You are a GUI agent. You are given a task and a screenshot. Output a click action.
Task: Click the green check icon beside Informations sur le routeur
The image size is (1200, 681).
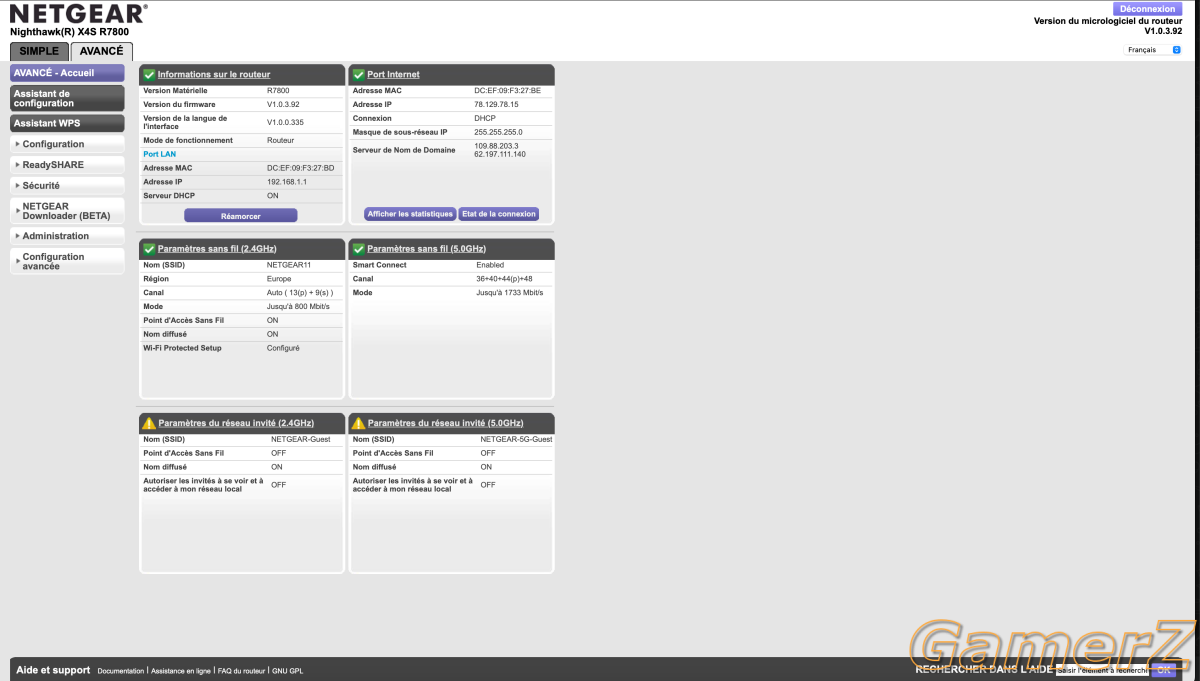coord(149,75)
